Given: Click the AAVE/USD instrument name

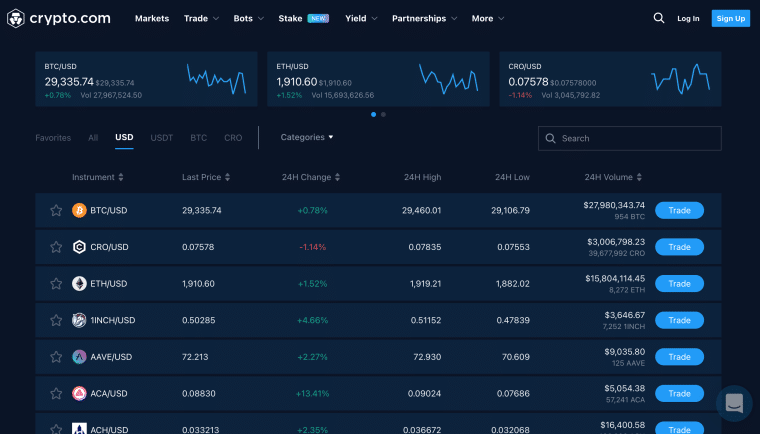Looking at the screenshot, I should (111, 357).
